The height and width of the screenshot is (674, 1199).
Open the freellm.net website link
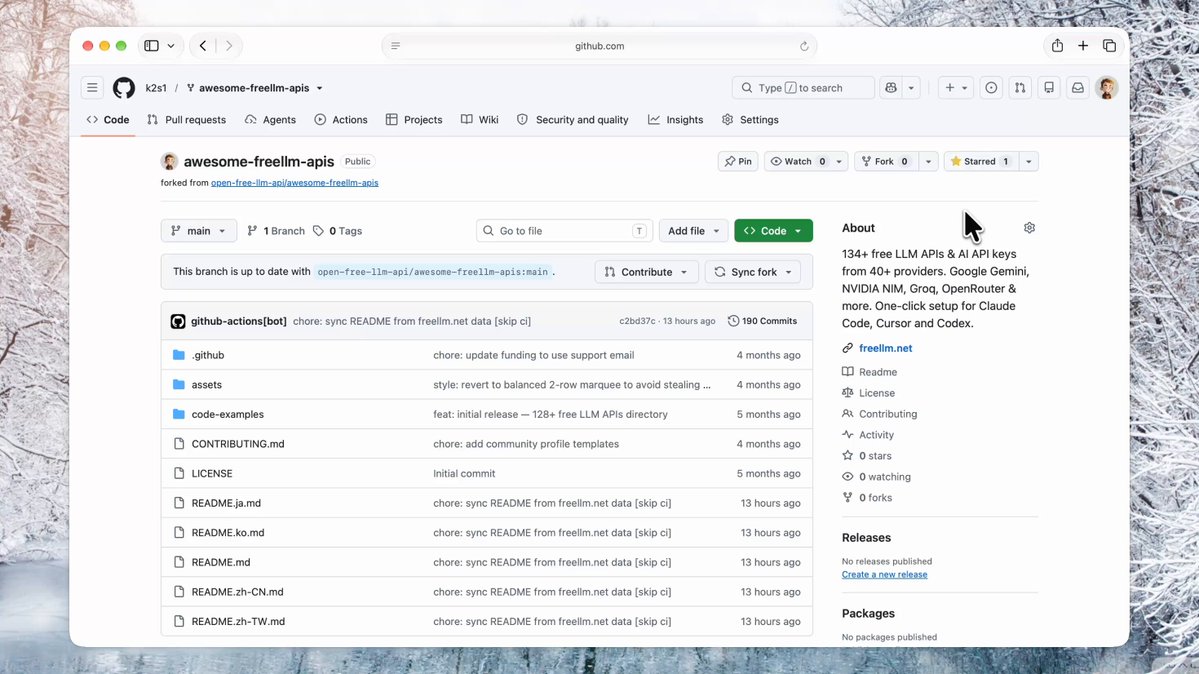coord(885,348)
